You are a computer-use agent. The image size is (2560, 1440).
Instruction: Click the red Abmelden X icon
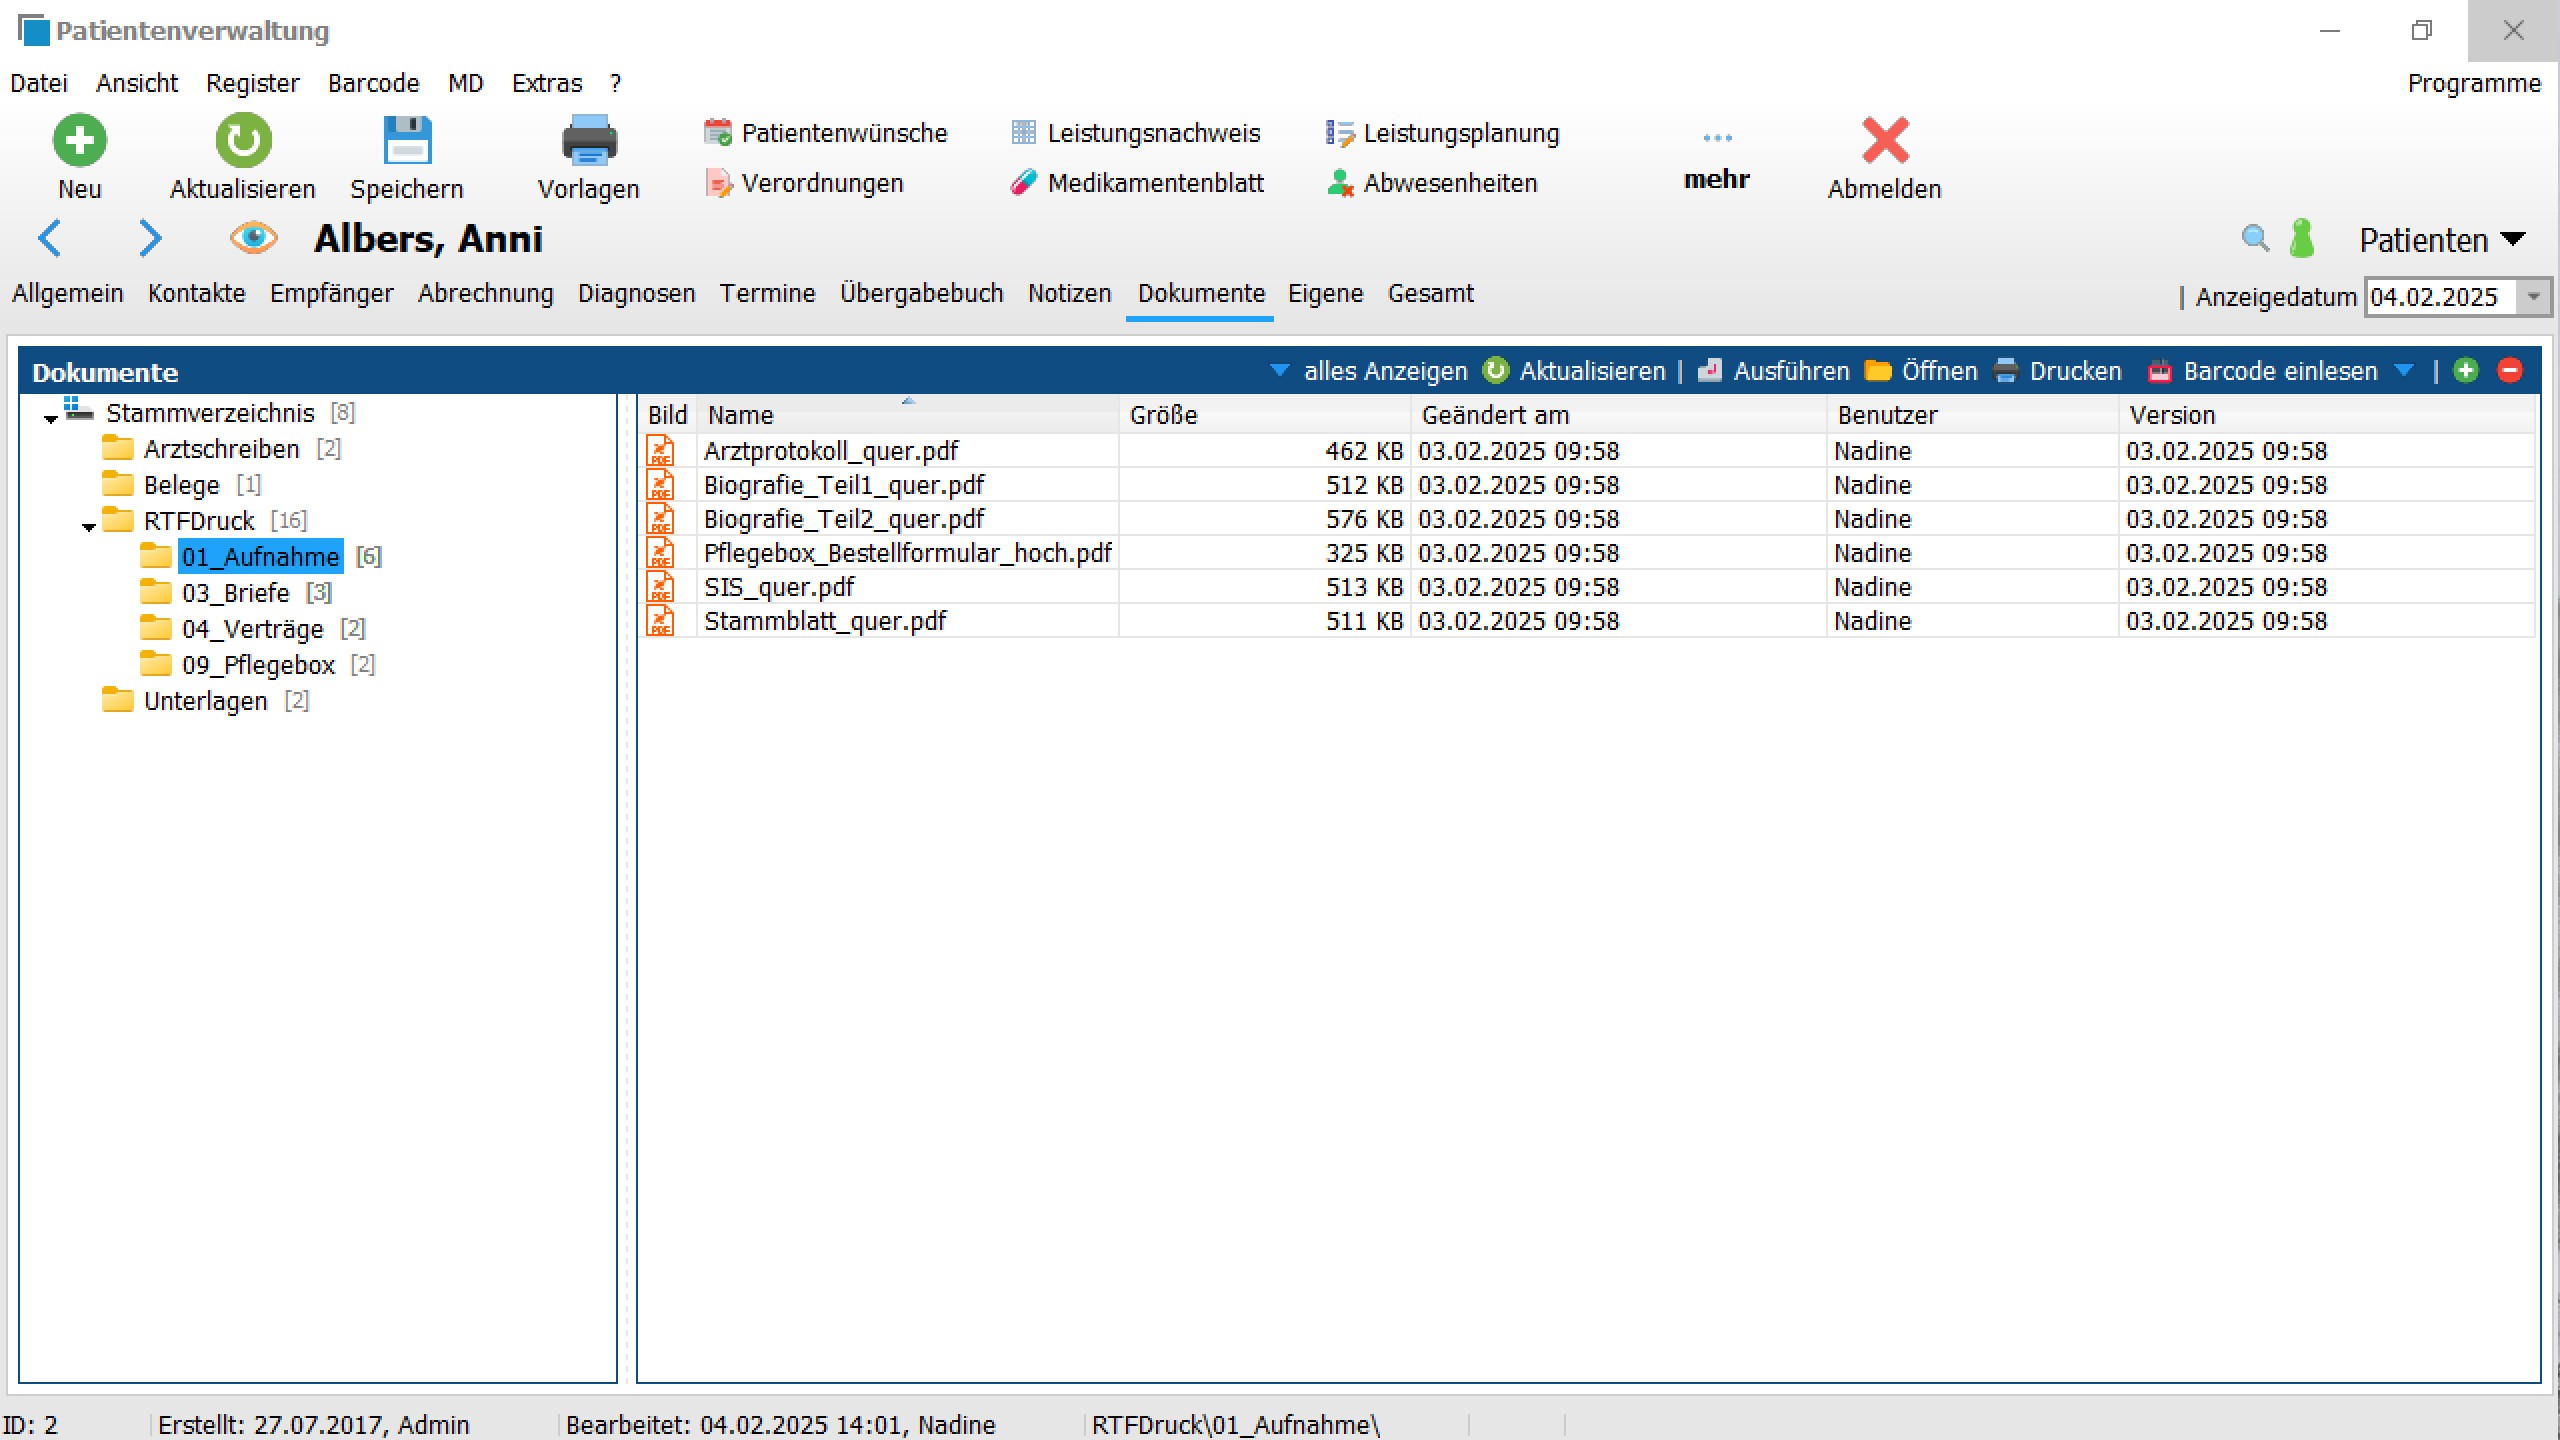(1885, 140)
